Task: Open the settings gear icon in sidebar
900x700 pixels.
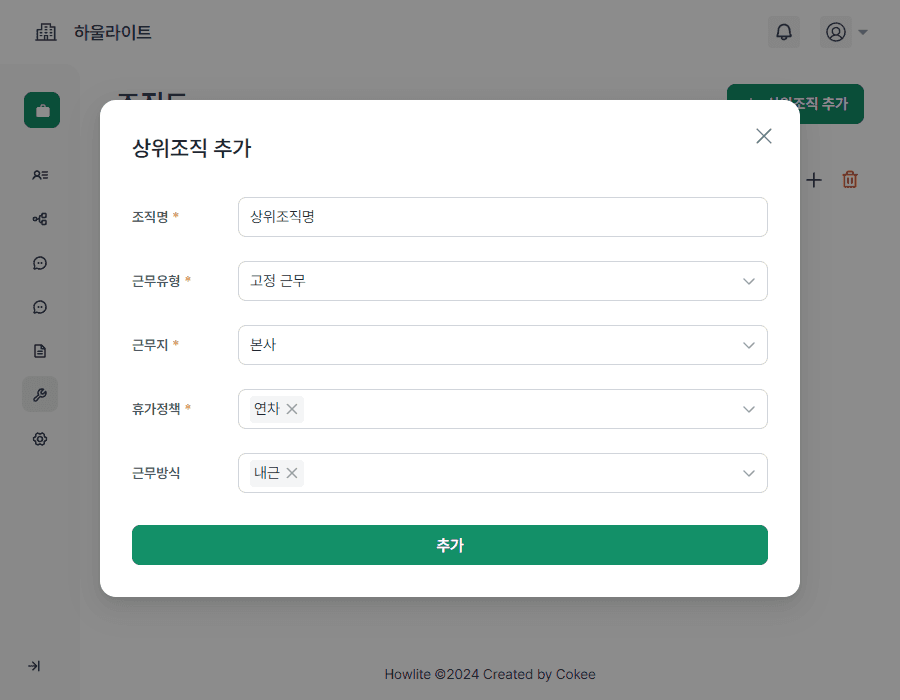Action: (39, 438)
